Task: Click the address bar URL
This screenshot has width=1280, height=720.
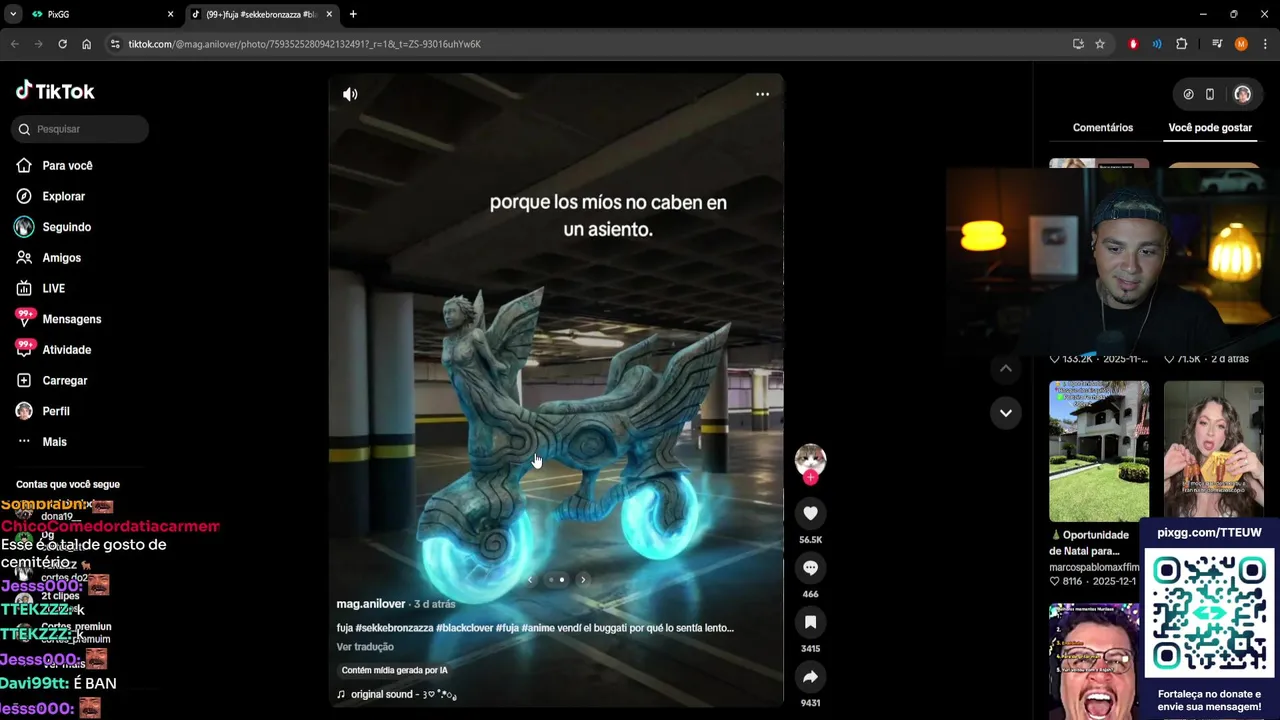Action: [304, 44]
